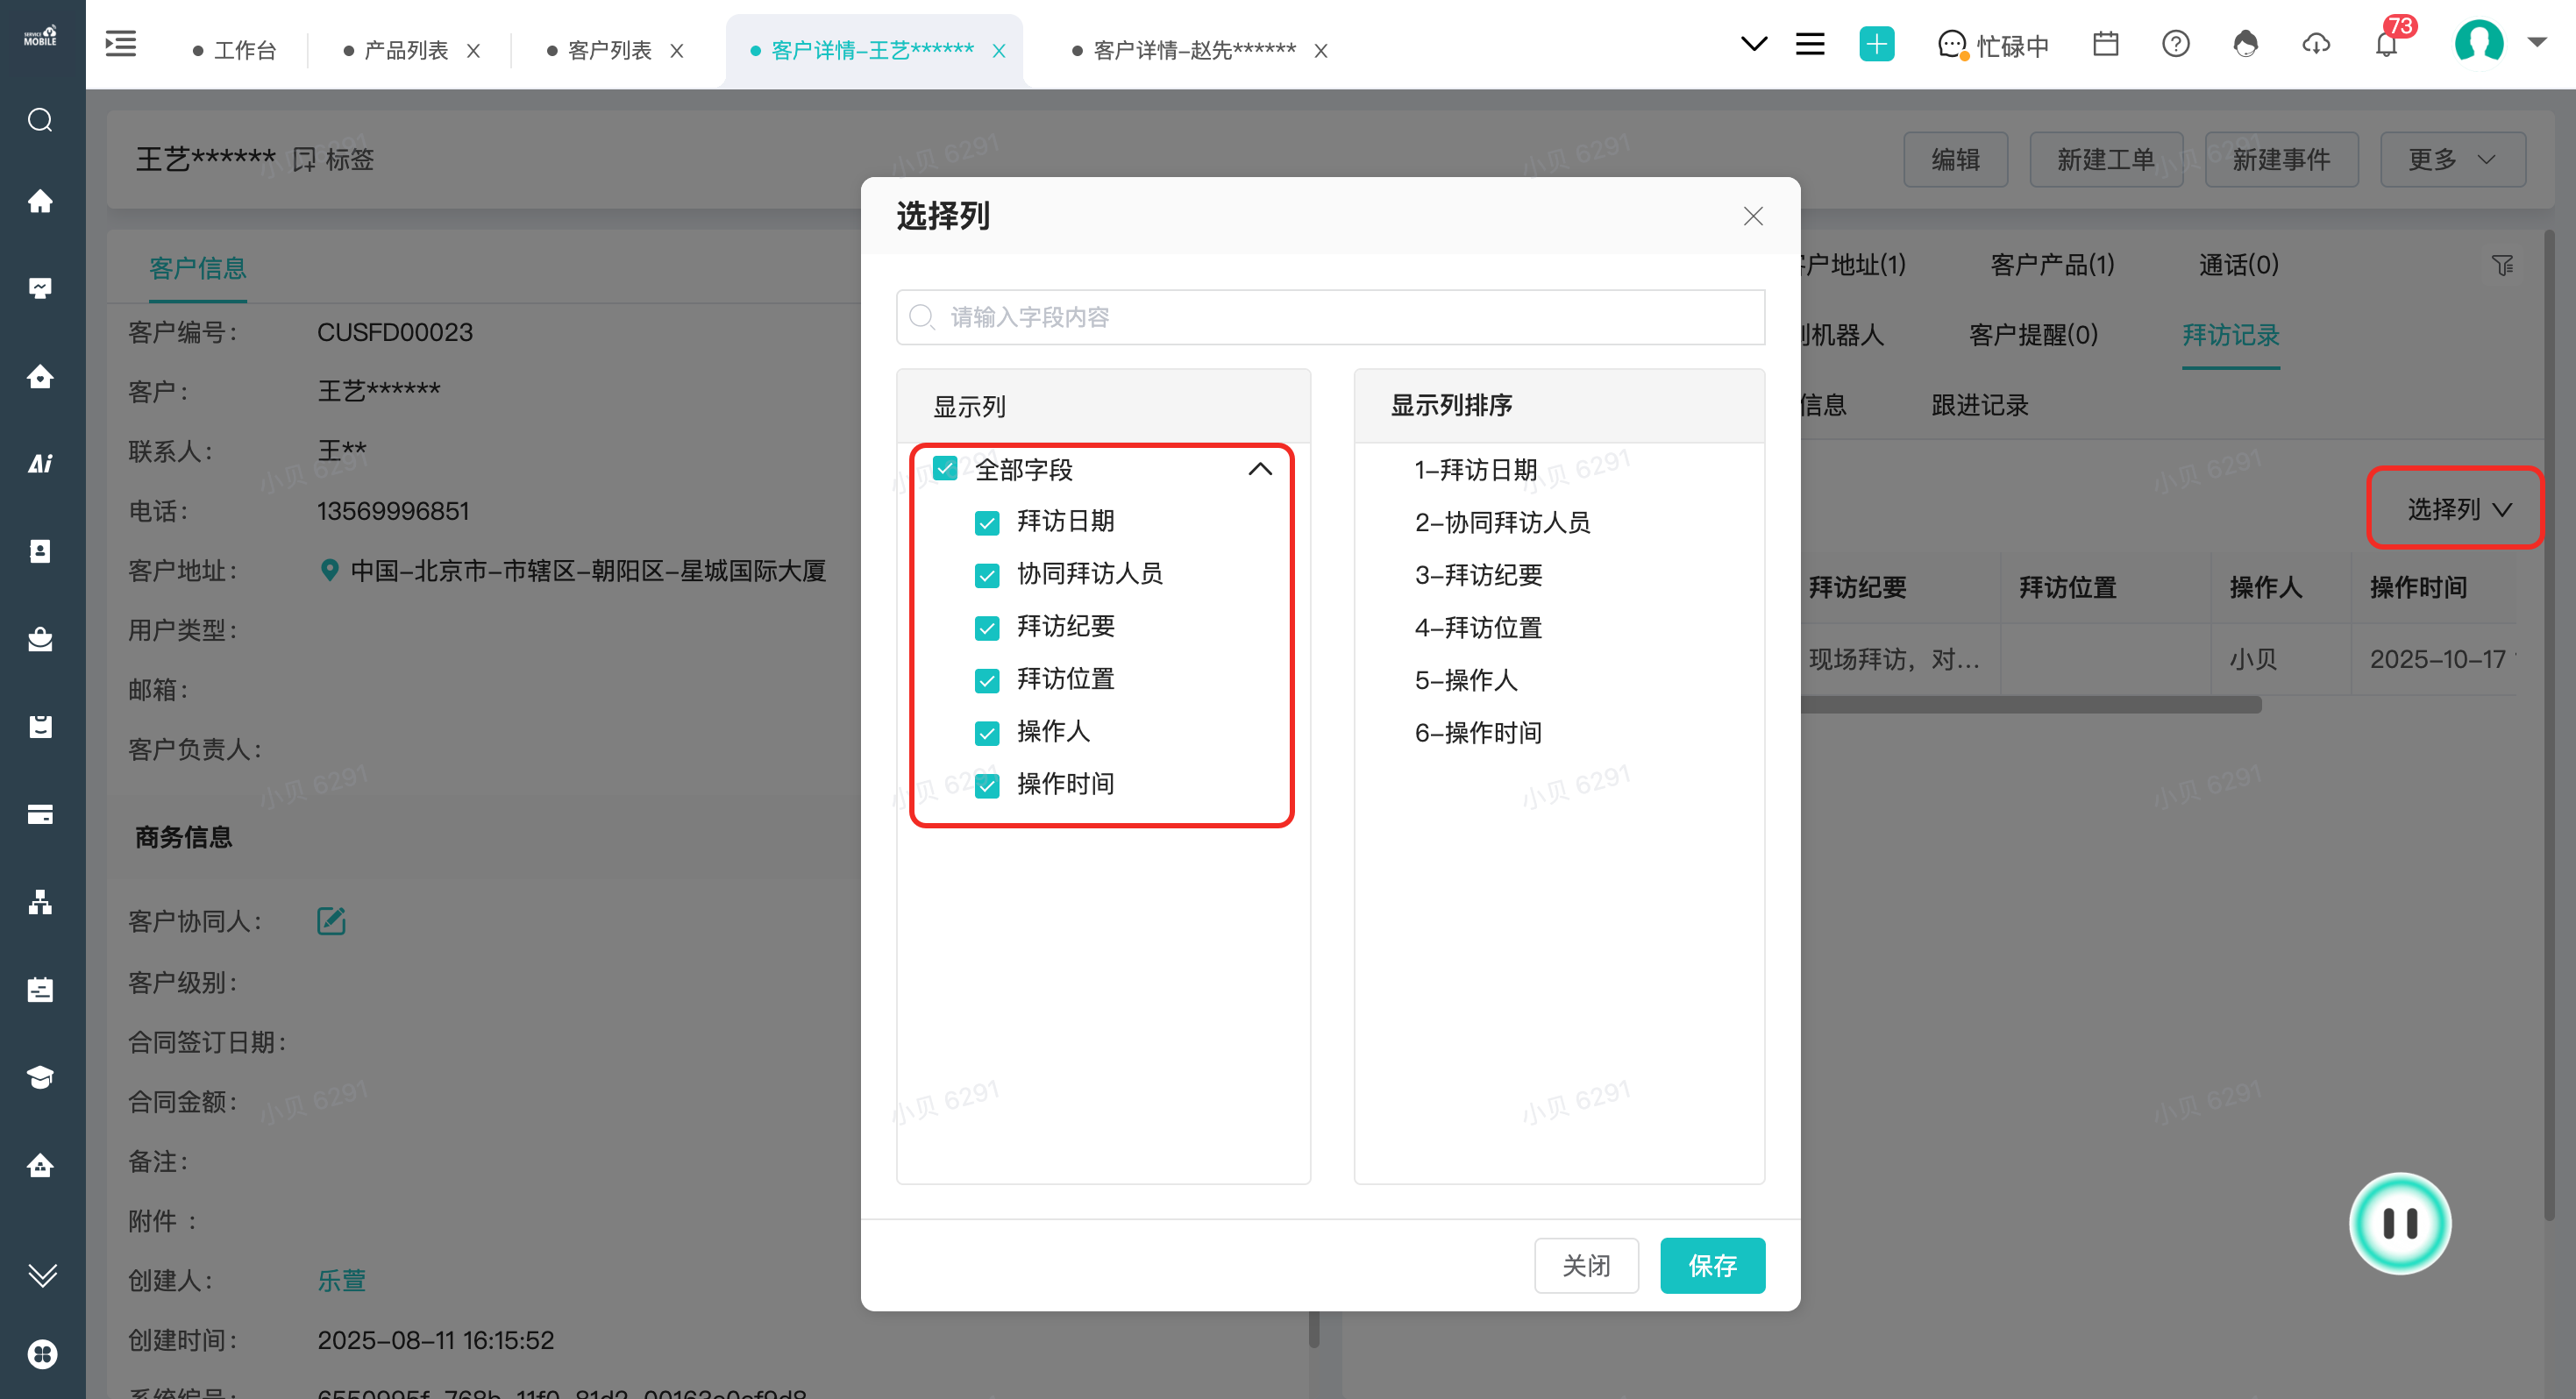Screen dimensions: 2576x1399
Task: Uncheck the 拜访位置 column checkbox
Action: [x=987, y=680]
